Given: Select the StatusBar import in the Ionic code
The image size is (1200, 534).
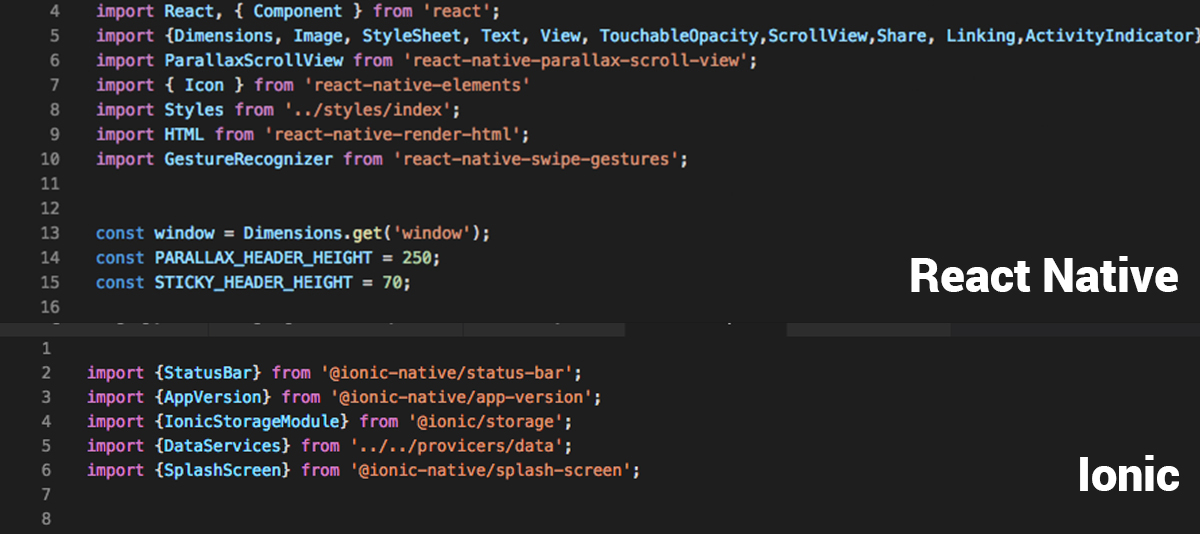Looking at the screenshot, I should [209, 372].
